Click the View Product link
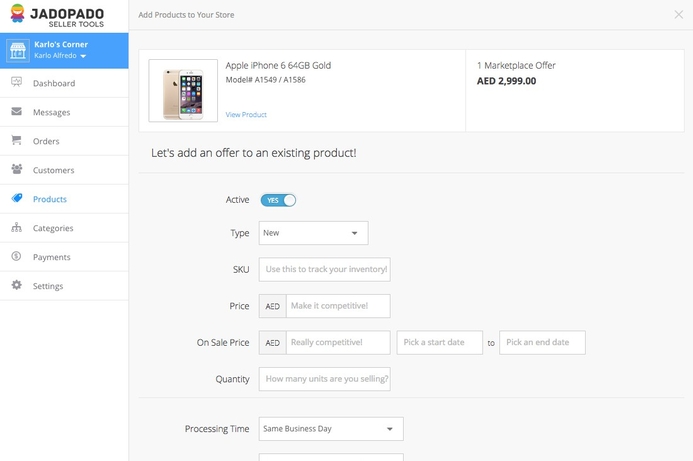 click(x=246, y=114)
